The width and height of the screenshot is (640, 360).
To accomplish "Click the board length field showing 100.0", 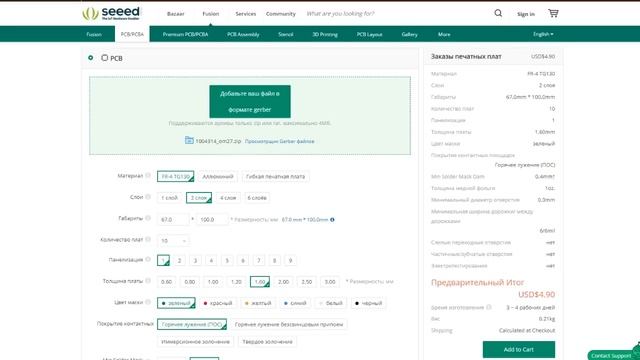I will click(x=212, y=220).
